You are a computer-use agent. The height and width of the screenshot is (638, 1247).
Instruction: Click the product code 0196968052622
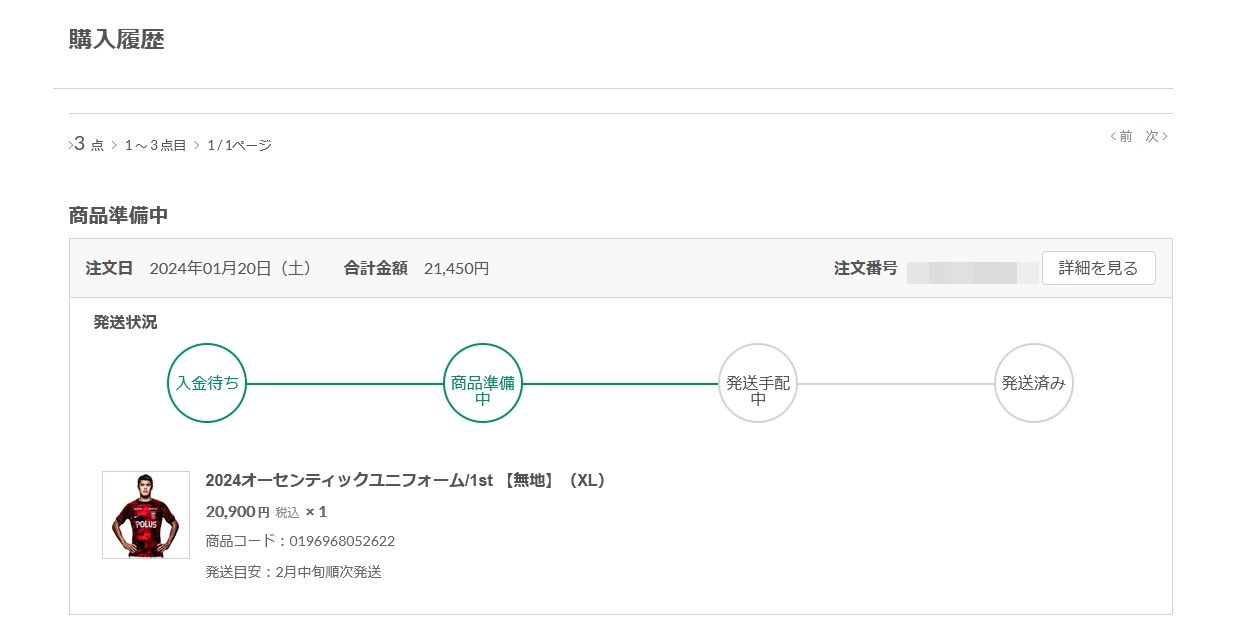(x=342, y=541)
